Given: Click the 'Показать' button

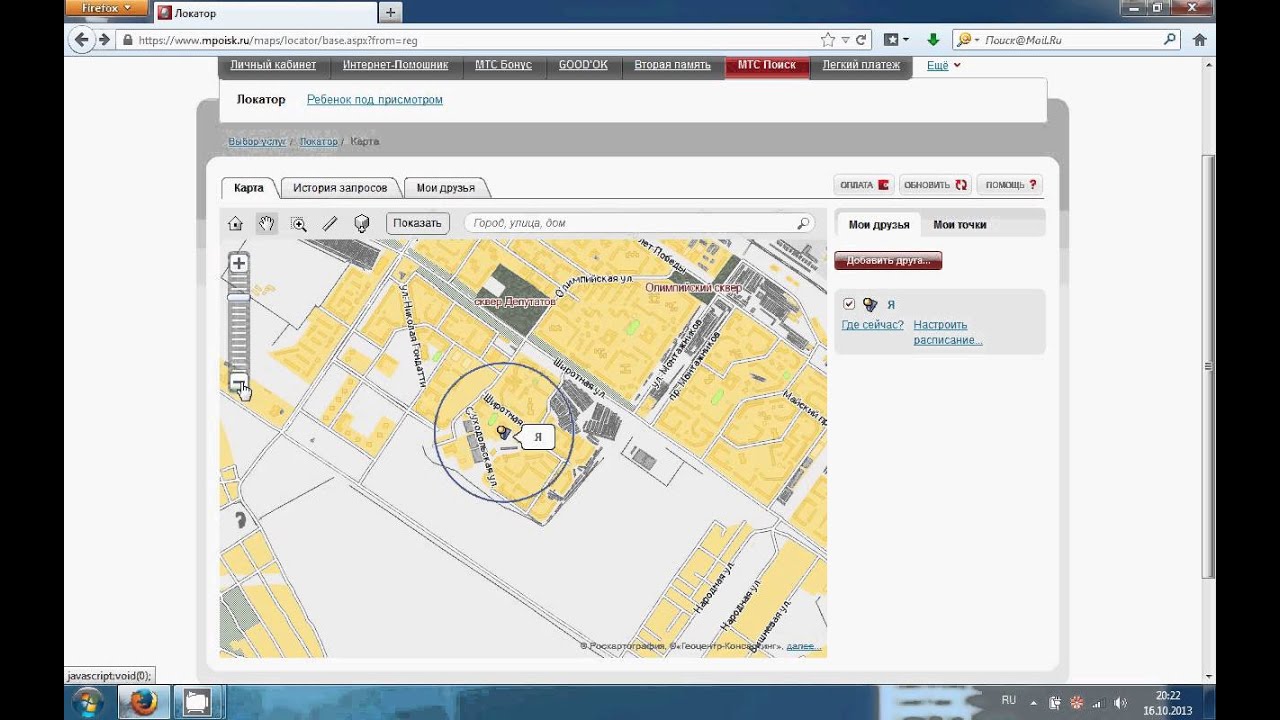Looking at the screenshot, I should [417, 223].
